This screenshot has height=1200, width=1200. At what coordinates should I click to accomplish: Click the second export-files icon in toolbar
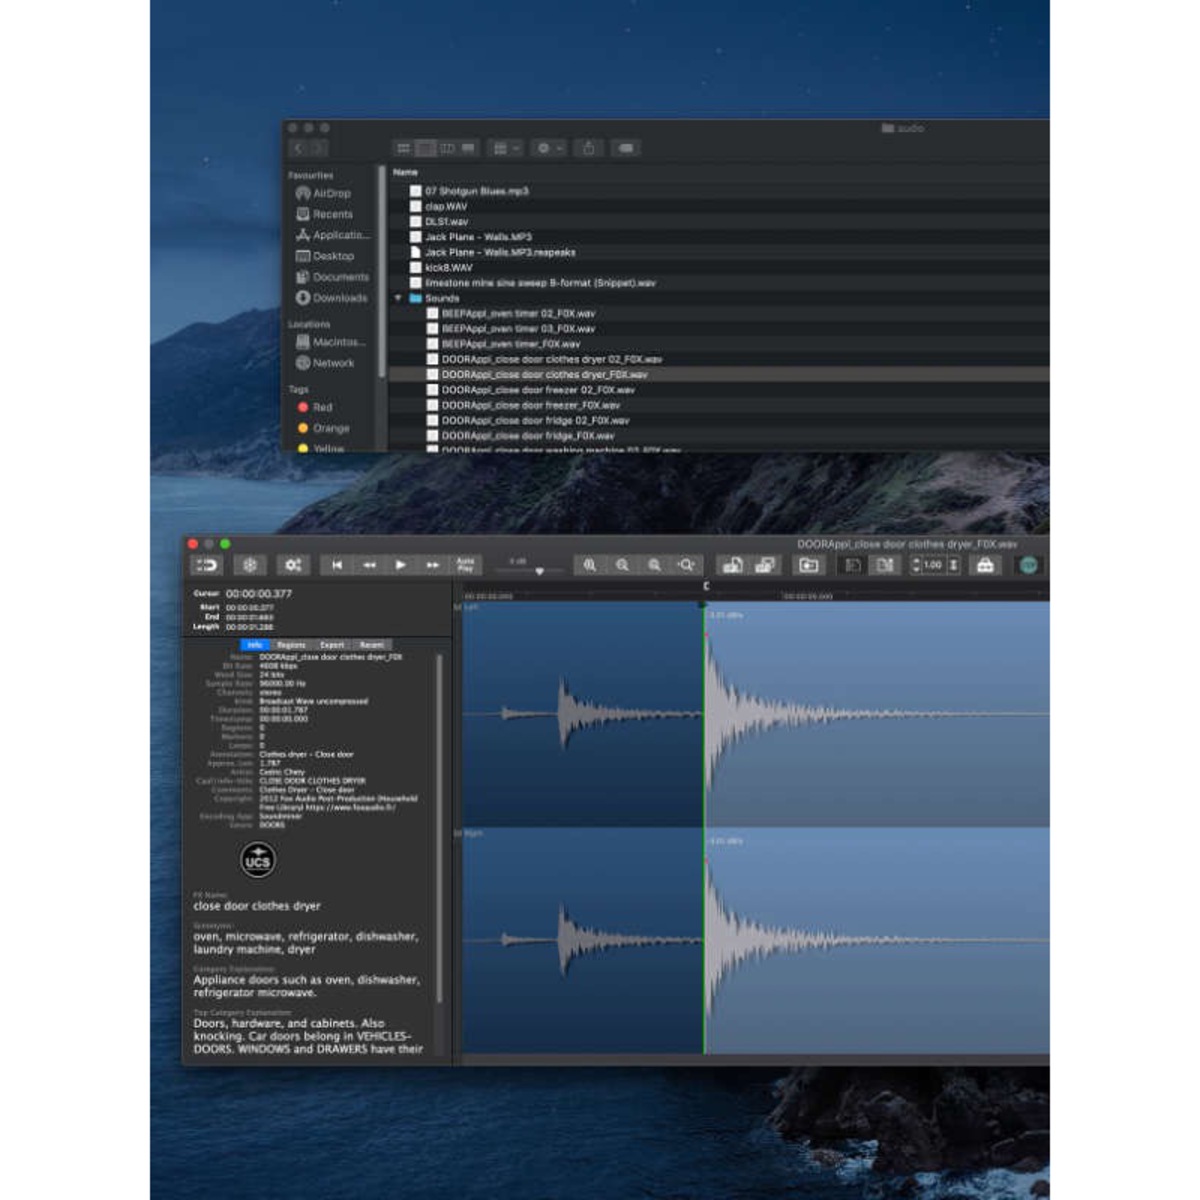pos(765,565)
